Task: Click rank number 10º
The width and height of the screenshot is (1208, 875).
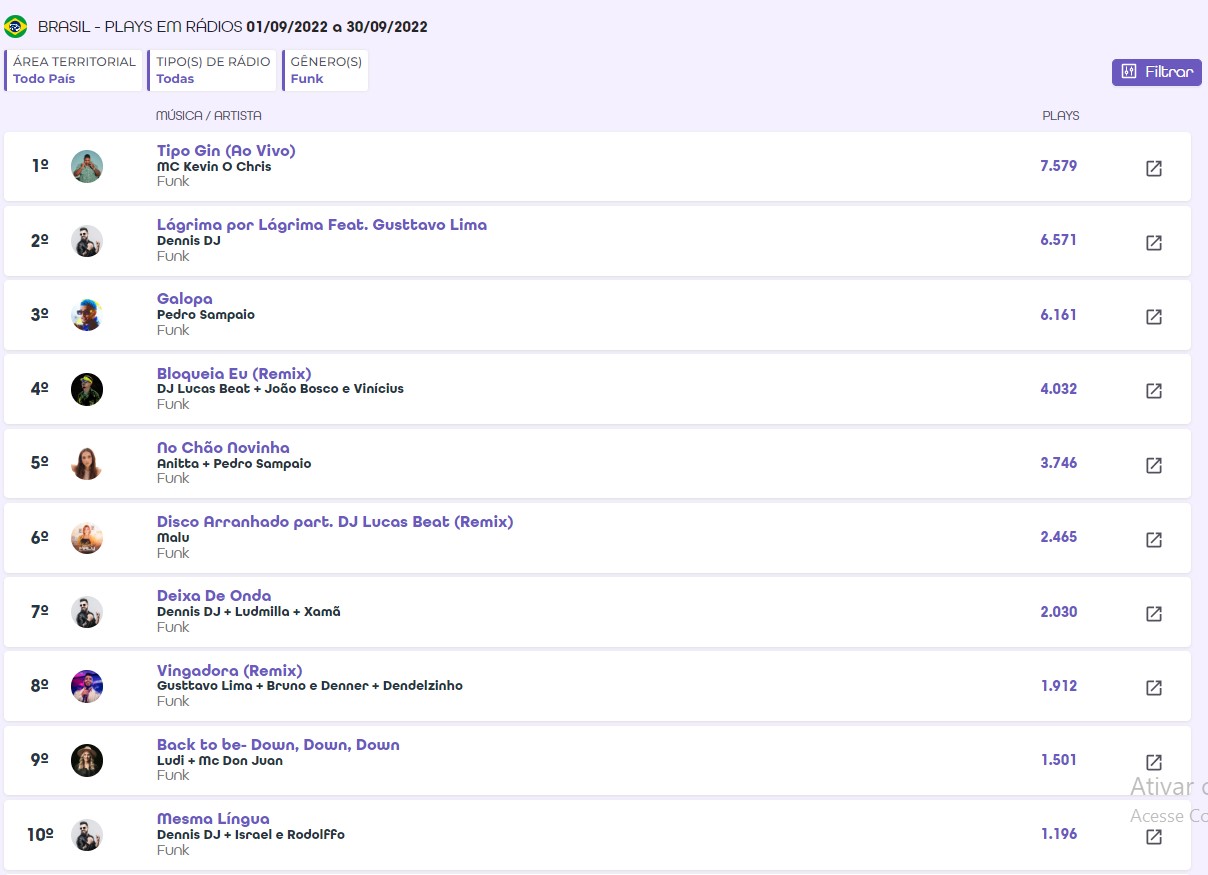Action: point(40,835)
